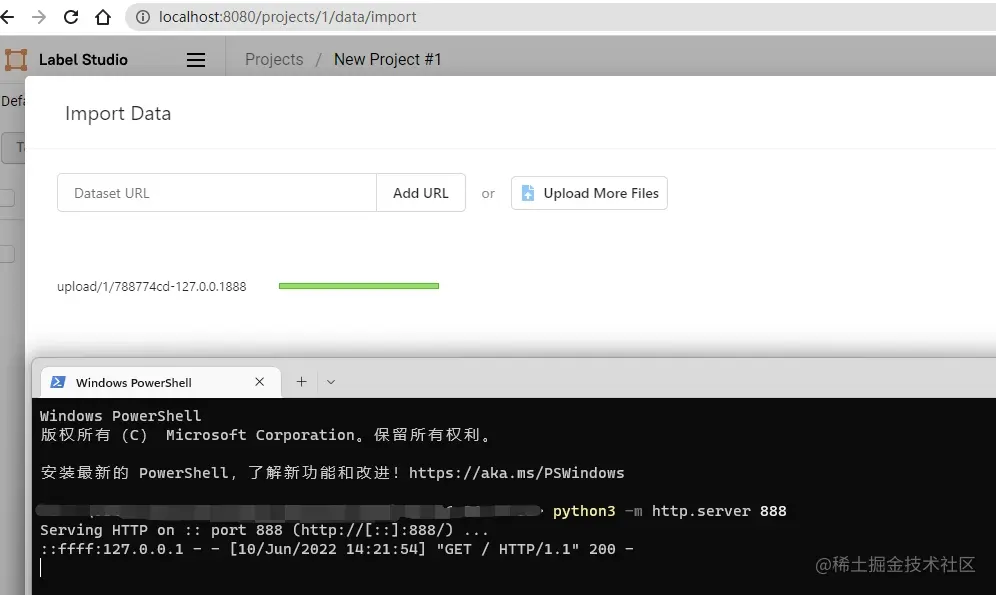The height and width of the screenshot is (595, 996).
Task: Click Upload More Files button
Action: tap(589, 193)
